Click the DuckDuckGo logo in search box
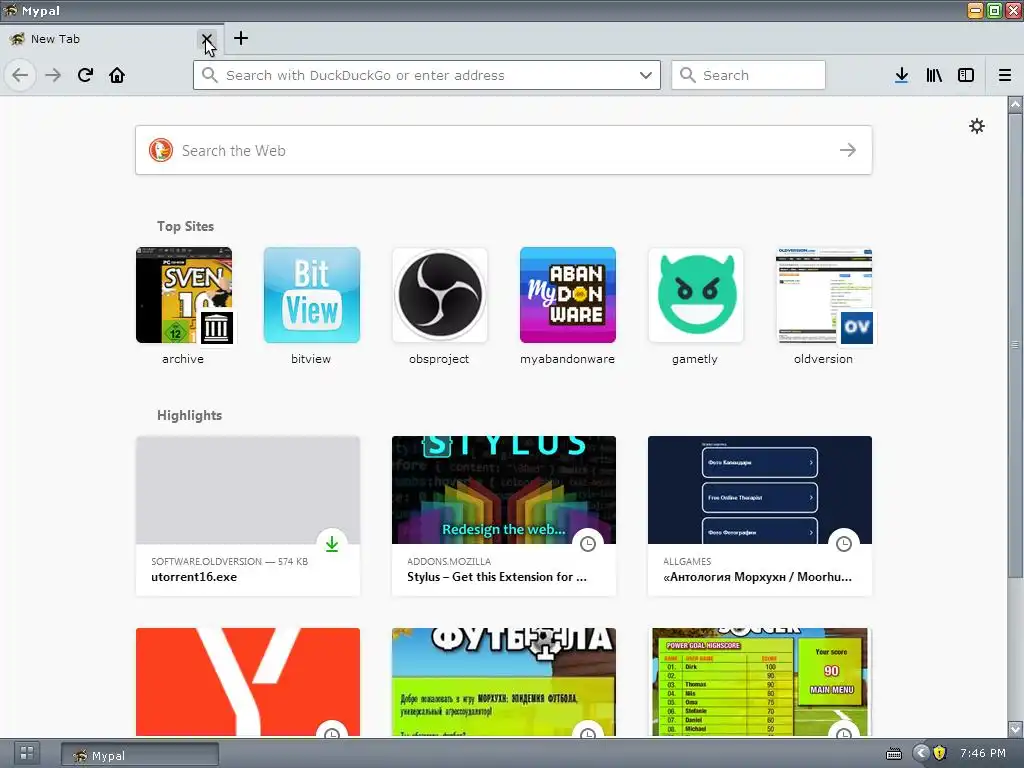Viewport: 1024px width, 768px height. [x=161, y=150]
